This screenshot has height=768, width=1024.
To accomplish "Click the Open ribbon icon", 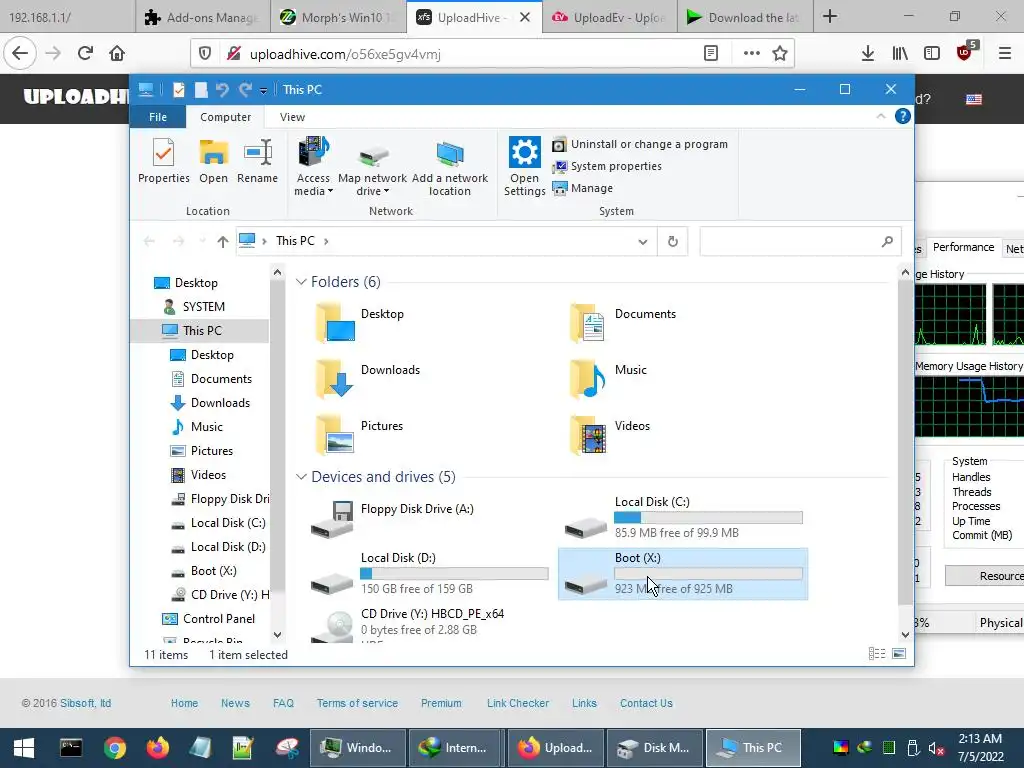I will [x=214, y=160].
